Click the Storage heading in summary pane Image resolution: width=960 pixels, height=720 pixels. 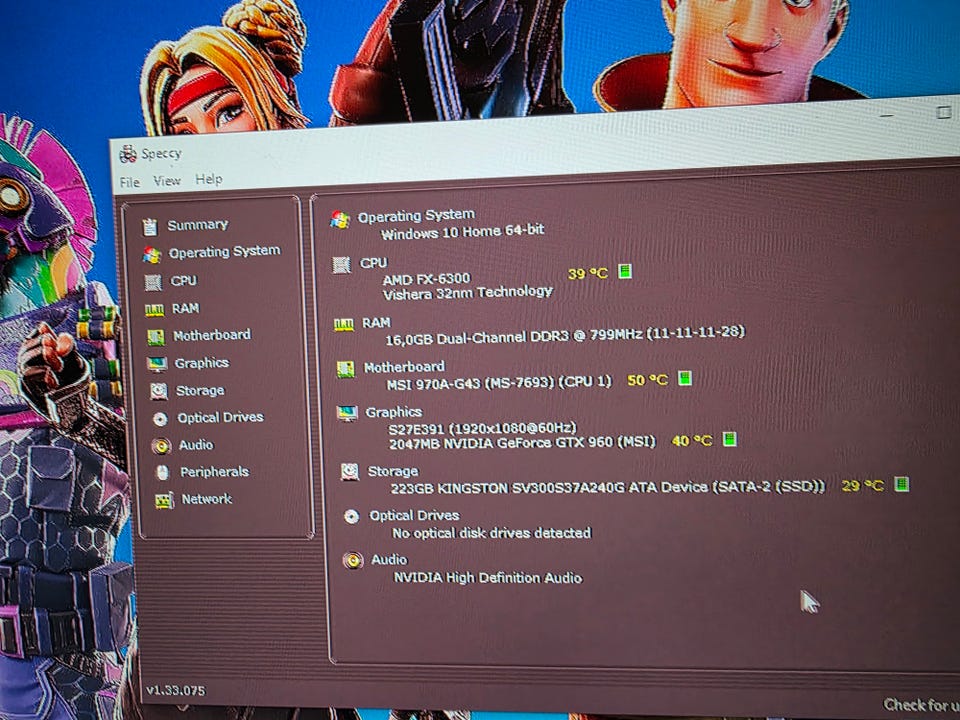tap(392, 471)
